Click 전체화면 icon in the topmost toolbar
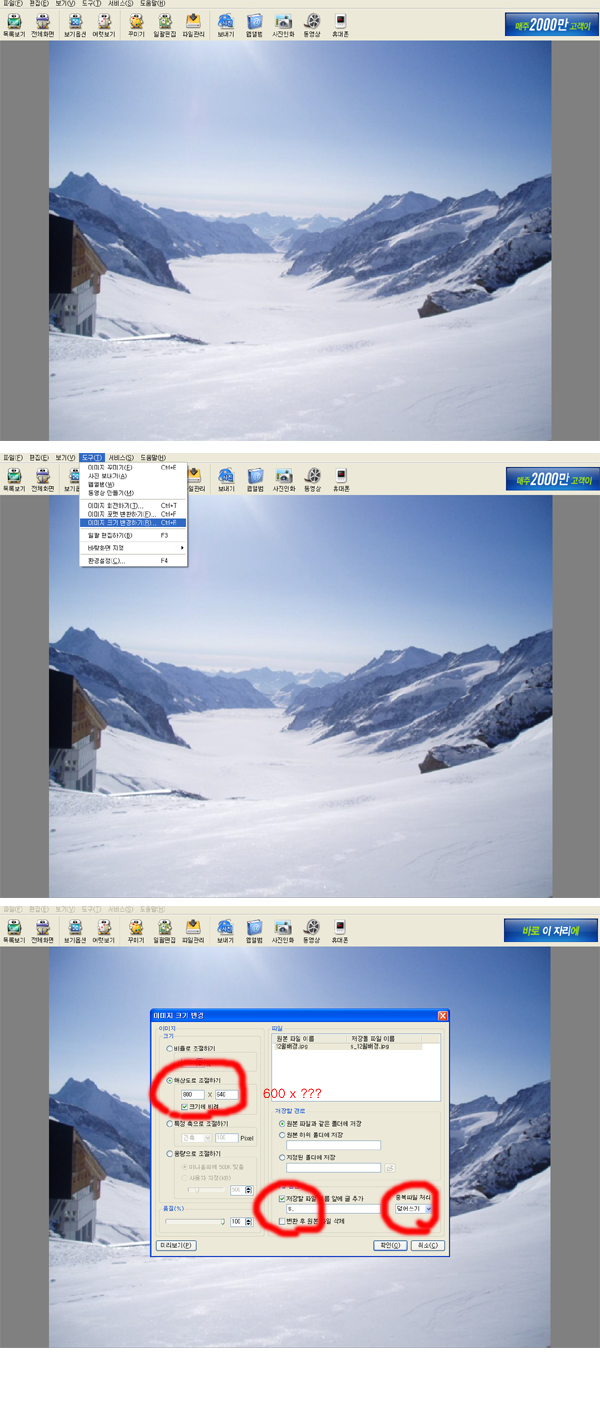 click(x=43, y=24)
